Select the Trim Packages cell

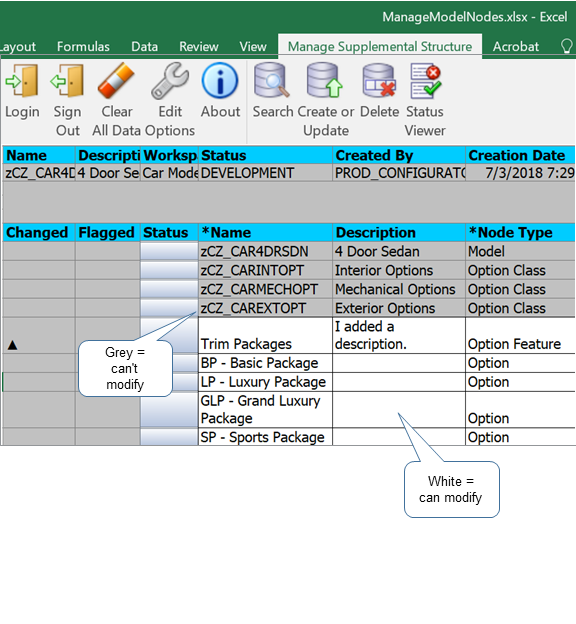point(266,335)
